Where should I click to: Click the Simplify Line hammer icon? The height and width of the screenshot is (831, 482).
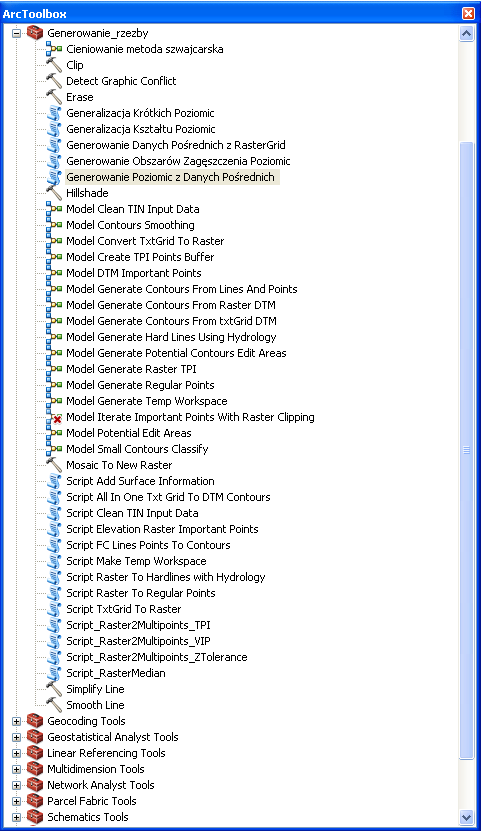coord(54,689)
